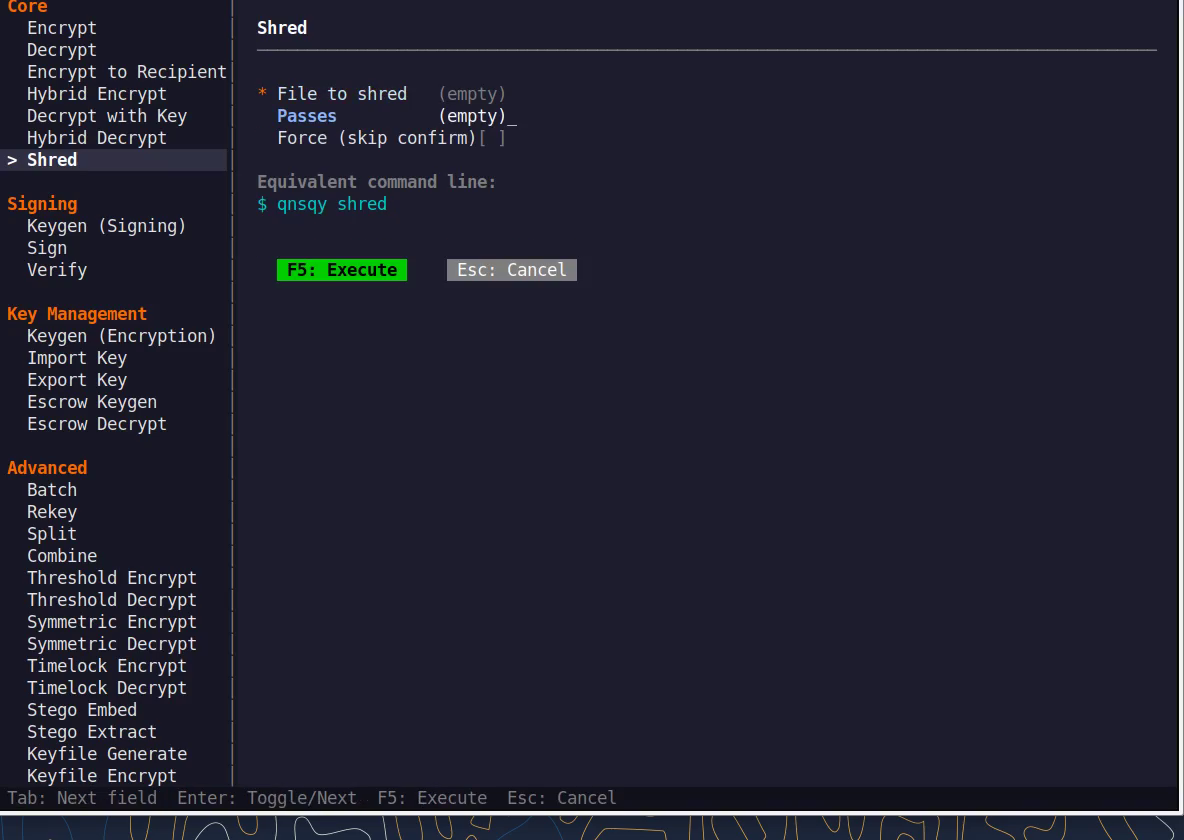Open Keygen (Encryption)
Screen dimensions: 1184x840
[122, 335]
